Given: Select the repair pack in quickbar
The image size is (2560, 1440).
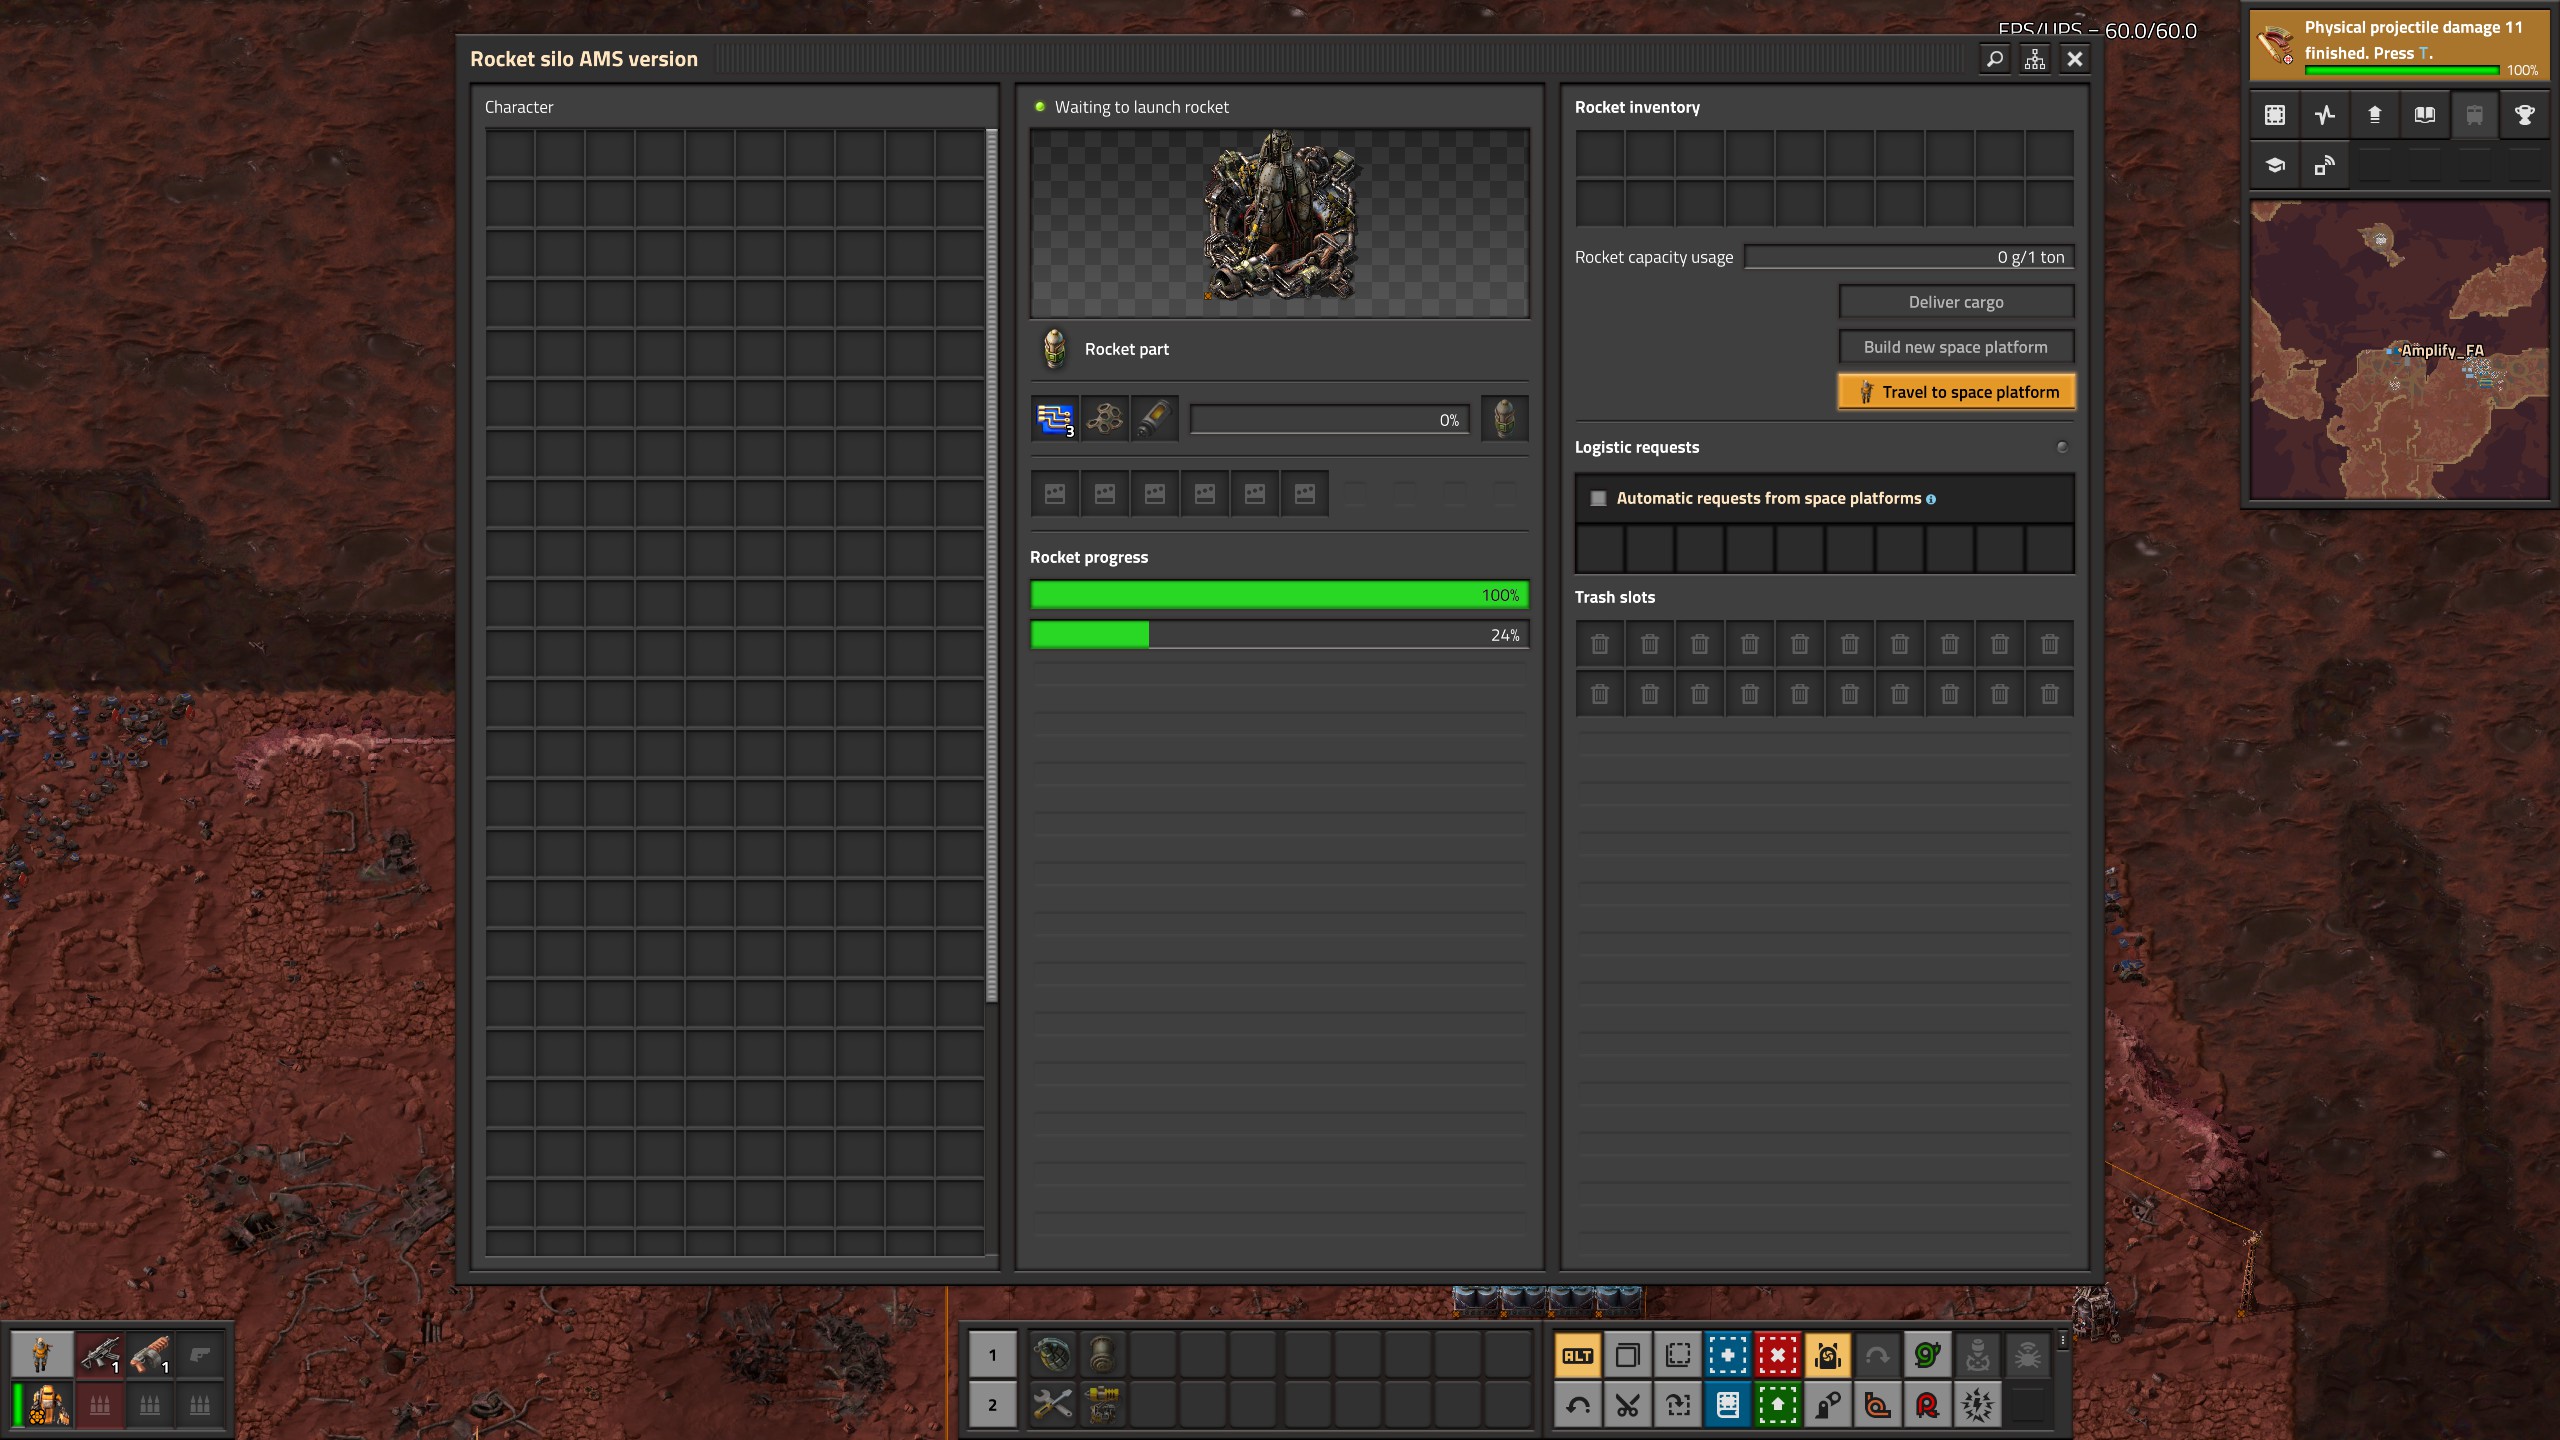Looking at the screenshot, I should (1052, 1405).
